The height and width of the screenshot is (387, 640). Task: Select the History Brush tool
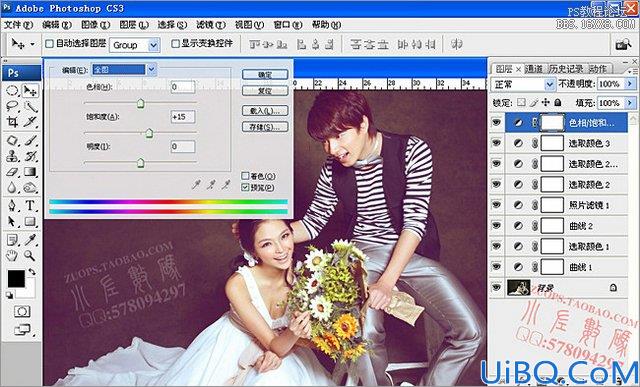[x=30, y=156]
